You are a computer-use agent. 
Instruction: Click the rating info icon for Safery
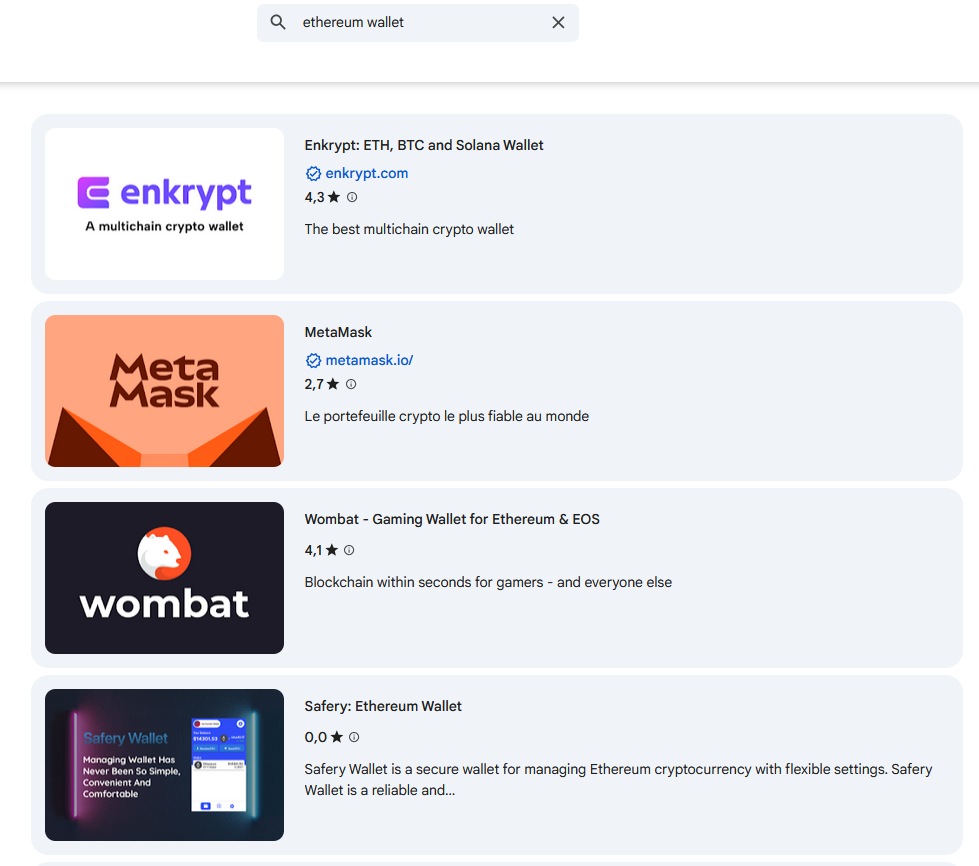point(353,737)
